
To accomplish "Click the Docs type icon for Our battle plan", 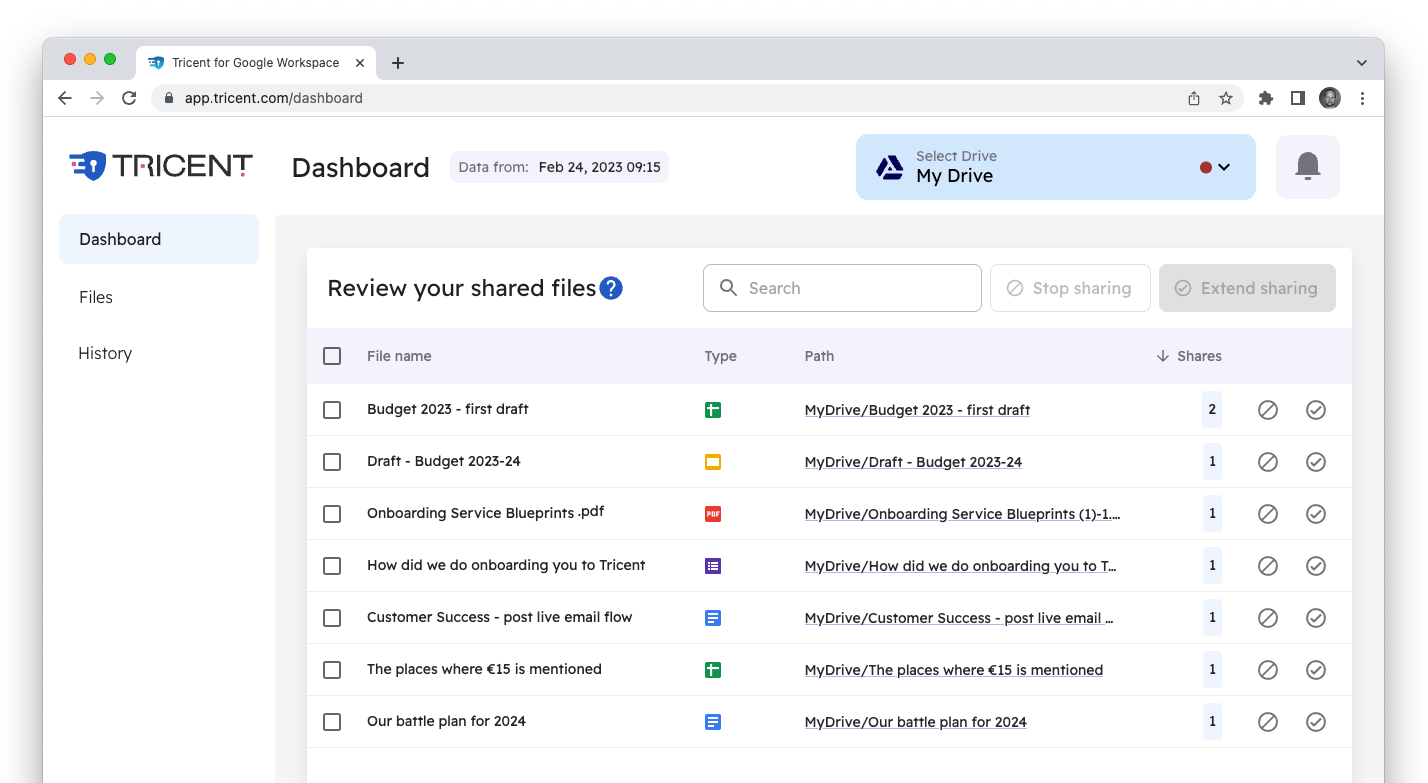I will click(x=713, y=722).
